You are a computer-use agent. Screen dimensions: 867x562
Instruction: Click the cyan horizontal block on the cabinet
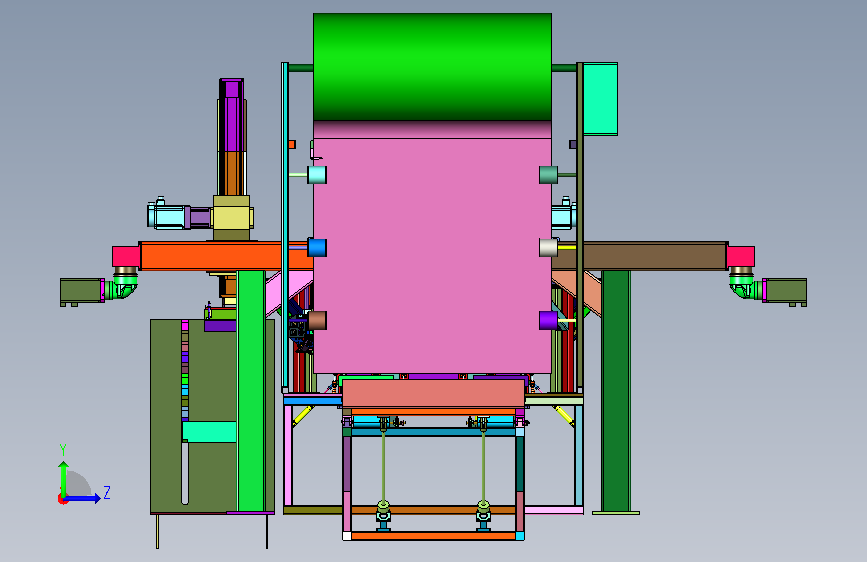tap(210, 432)
